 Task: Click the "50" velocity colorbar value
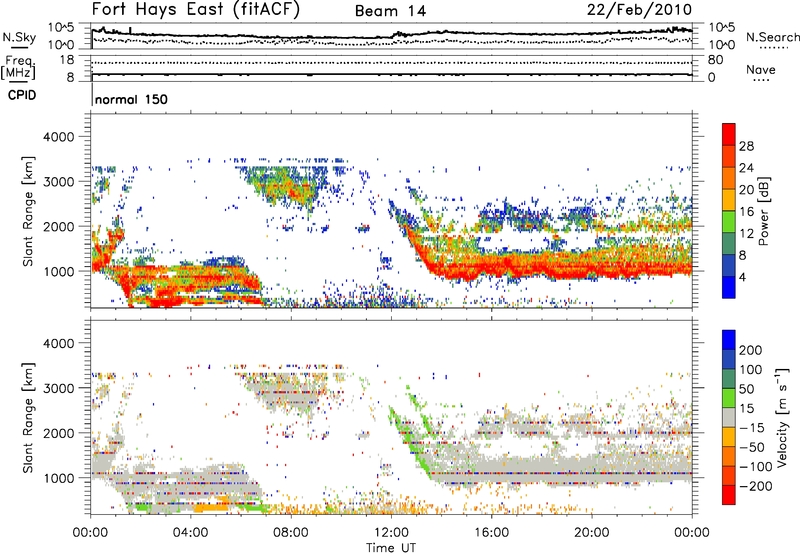click(x=746, y=389)
